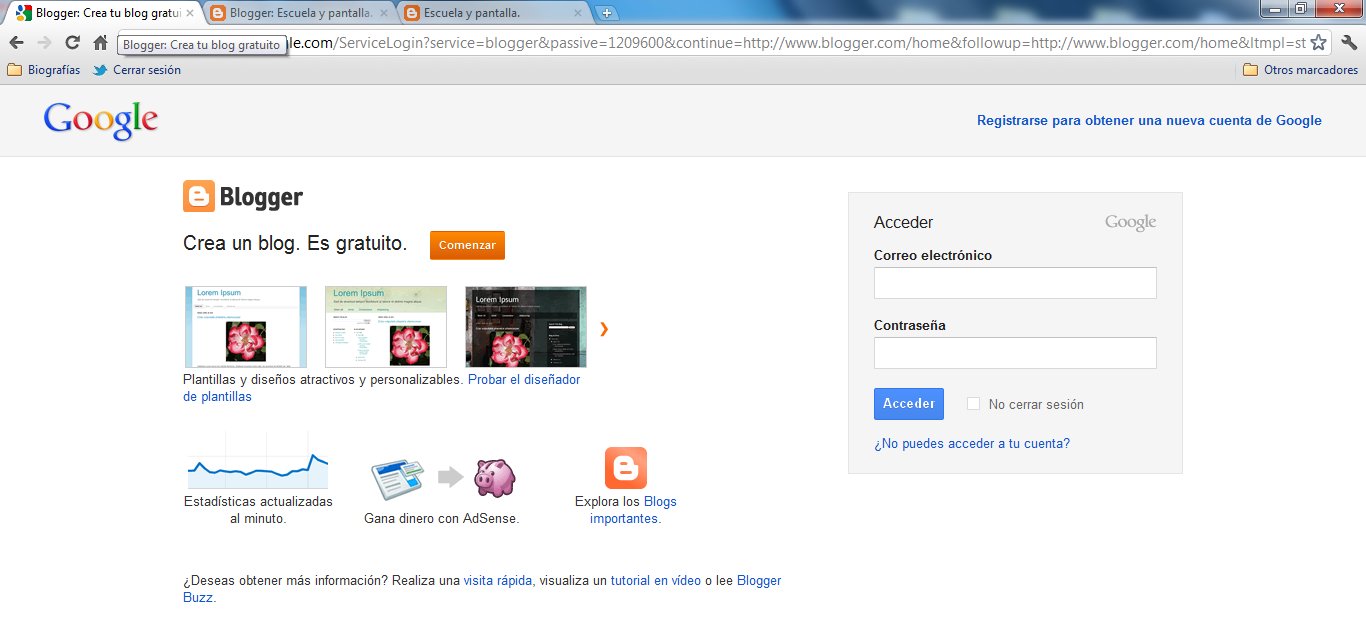Select the light blue template thumbnail
This screenshot has height=626, width=1366.
tap(246, 327)
